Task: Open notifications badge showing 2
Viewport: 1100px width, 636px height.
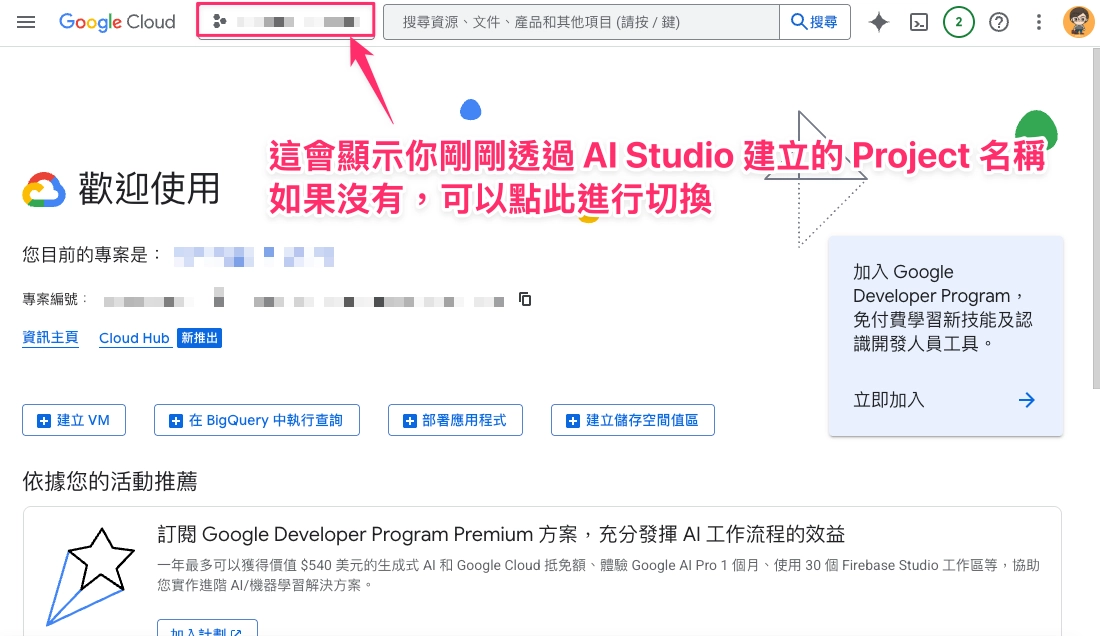Action: click(958, 22)
